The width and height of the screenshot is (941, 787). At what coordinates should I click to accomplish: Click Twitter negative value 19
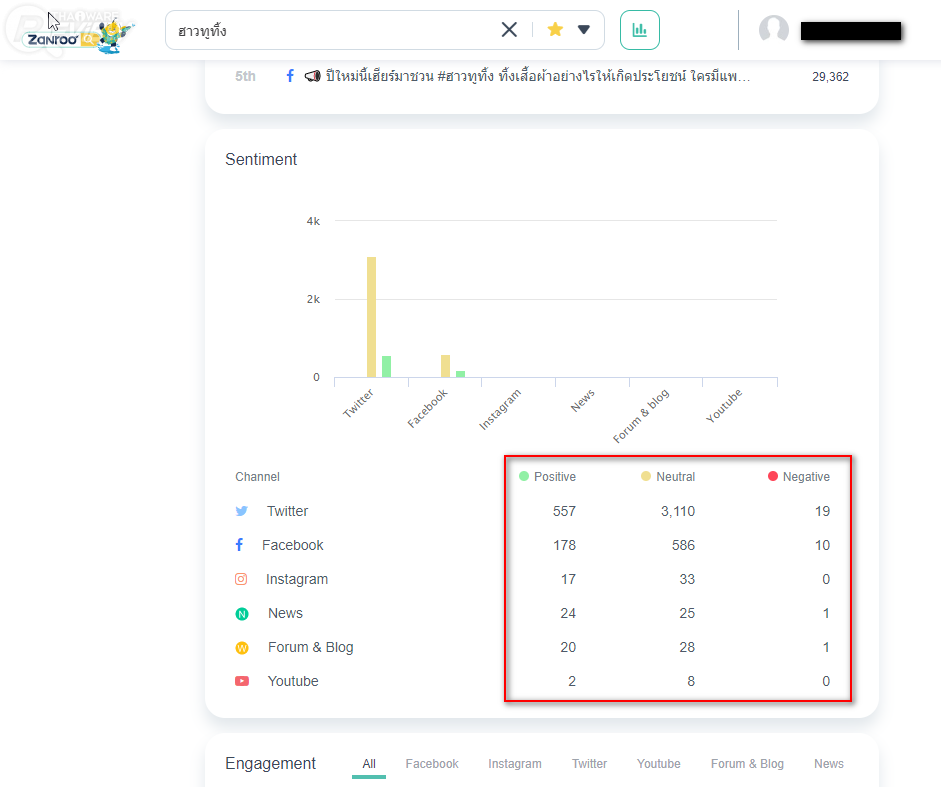pos(822,511)
